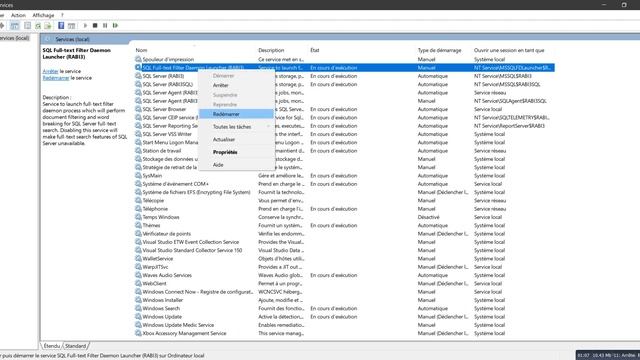Image resolution: width=640 pixels, height=360 pixels.
Task: Click gear icon of Waves Audio Services
Action: tap(138, 275)
